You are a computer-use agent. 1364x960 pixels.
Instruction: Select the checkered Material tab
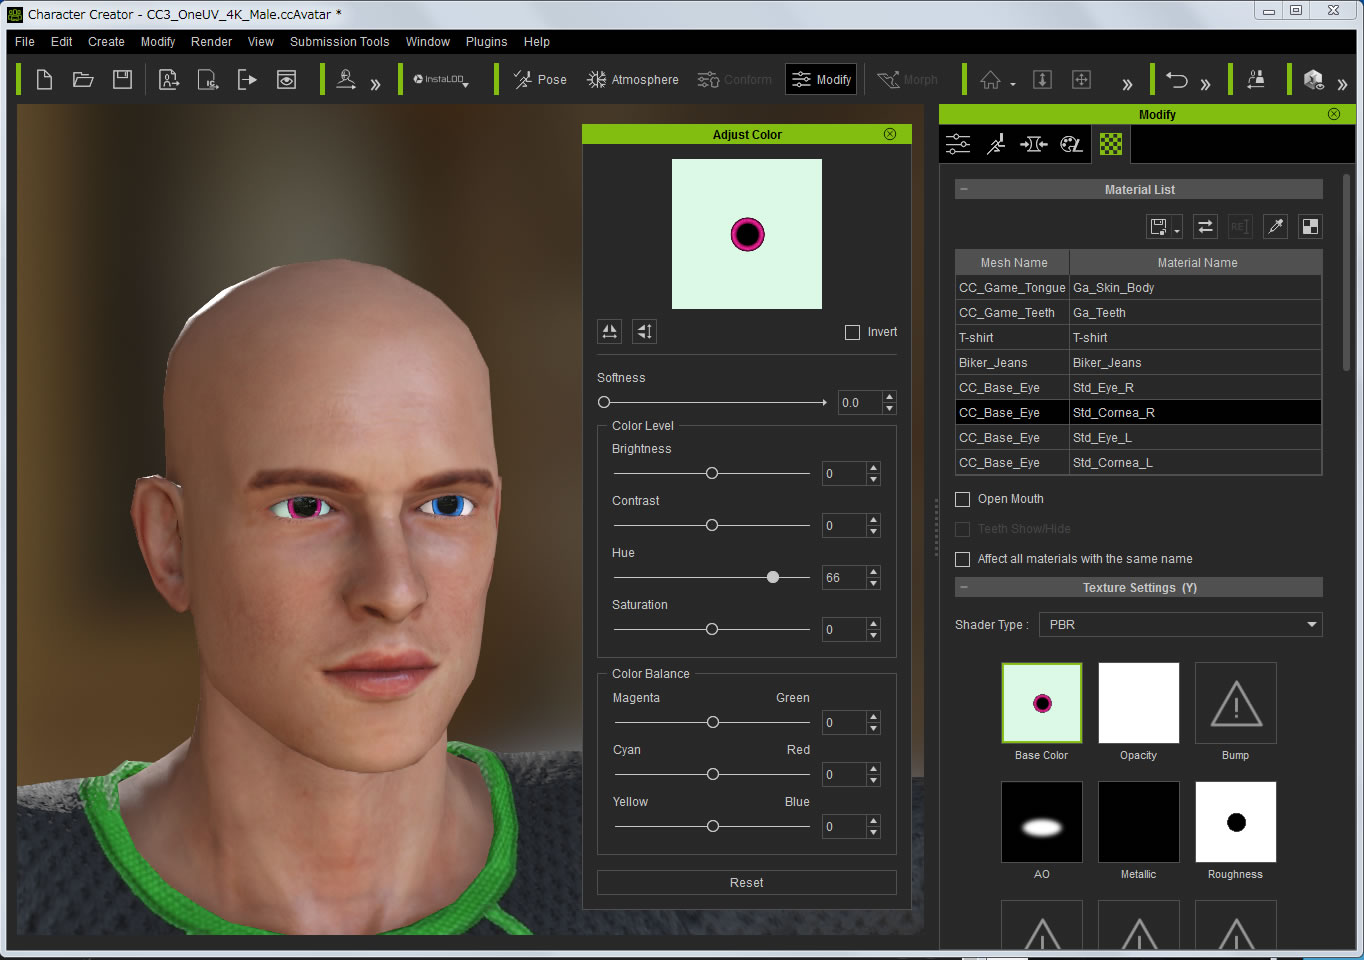pos(1111,145)
